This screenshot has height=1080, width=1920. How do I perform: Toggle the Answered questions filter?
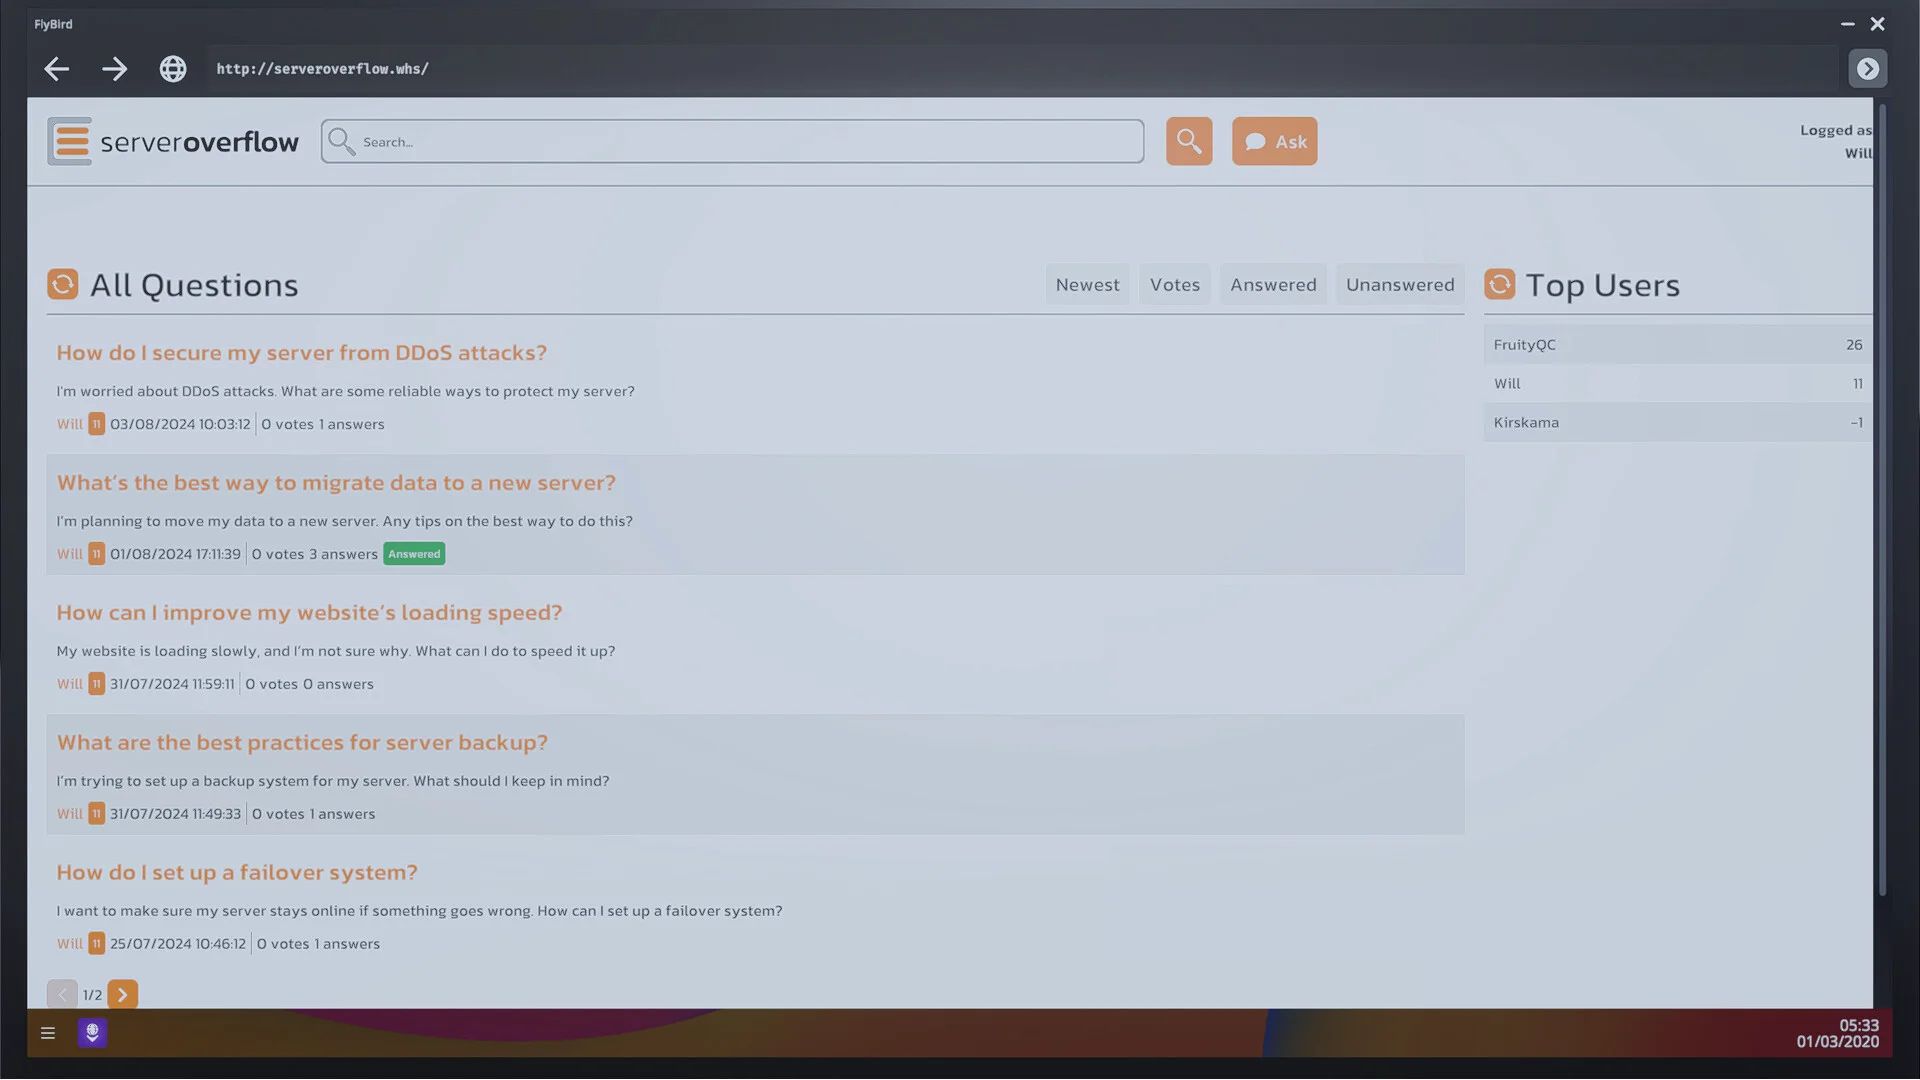(x=1272, y=284)
